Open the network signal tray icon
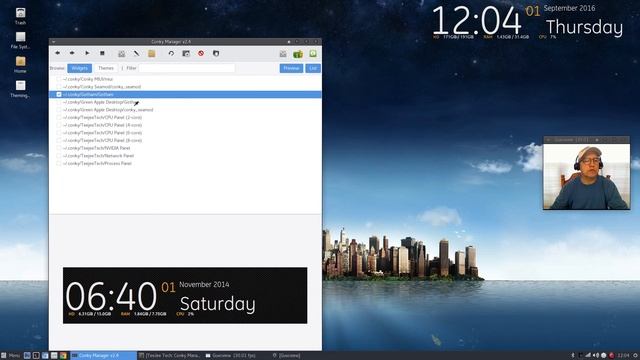Screen dimensions: 640x360 (588, 356)
